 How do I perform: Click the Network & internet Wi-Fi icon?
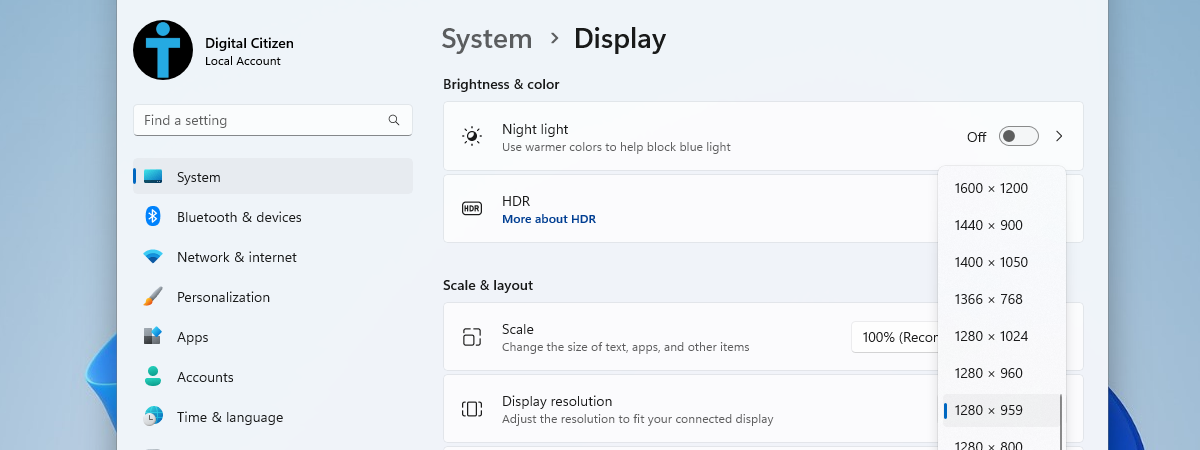click(x=153, y=257)
